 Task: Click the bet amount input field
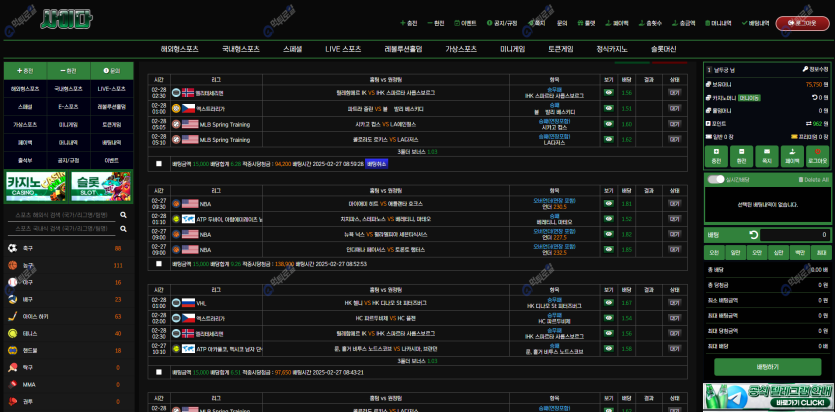794,235
